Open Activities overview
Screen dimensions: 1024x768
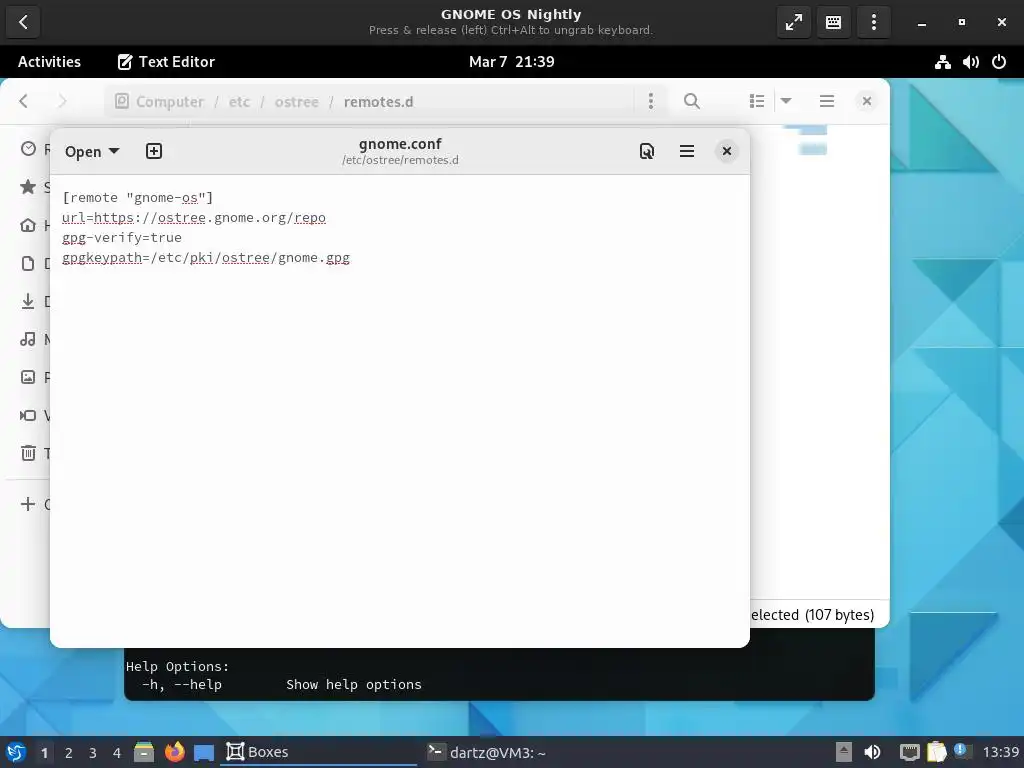(x=49, y=61)
